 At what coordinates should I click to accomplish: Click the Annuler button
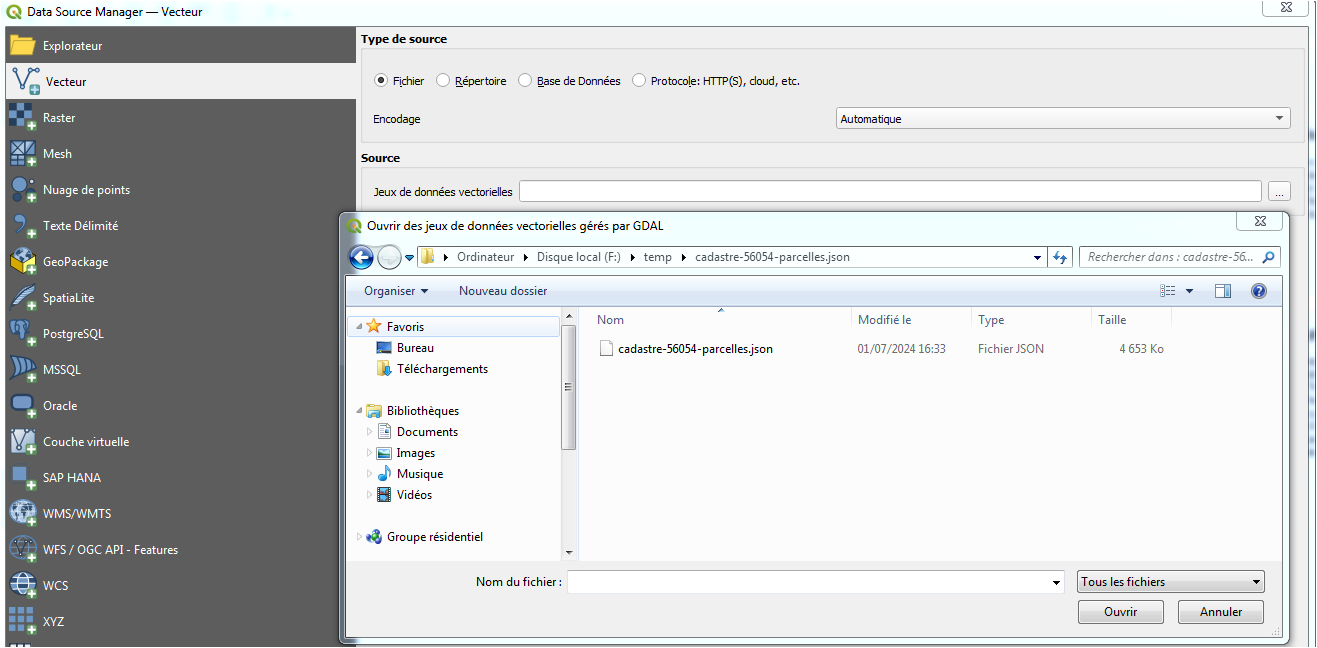[1221, 612]
